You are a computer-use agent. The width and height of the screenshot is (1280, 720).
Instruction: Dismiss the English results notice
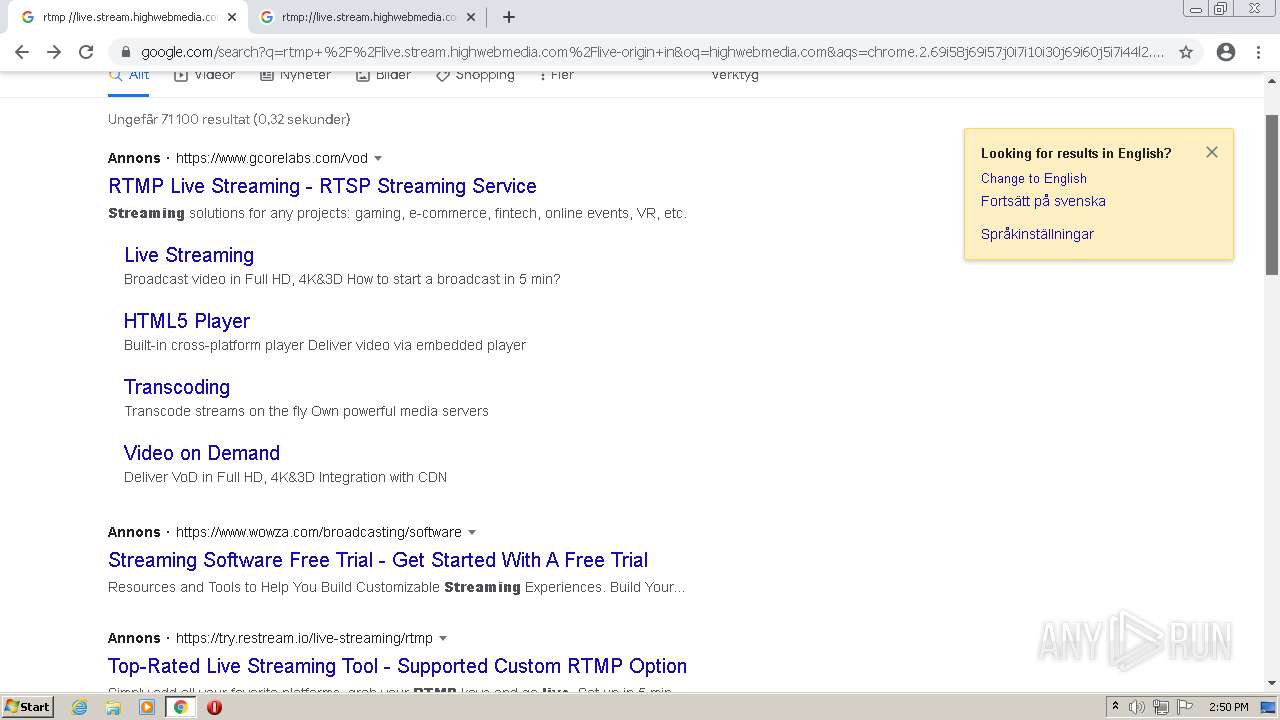pyautogui.click(x=1212, y=152)
